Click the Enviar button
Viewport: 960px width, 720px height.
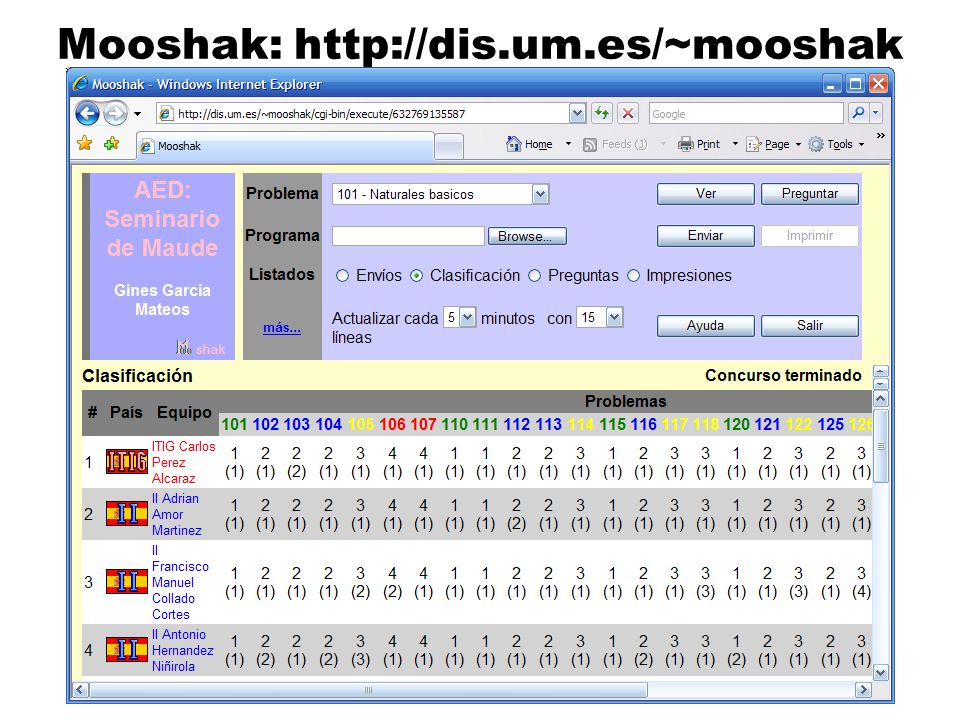(x=705, y=236)
